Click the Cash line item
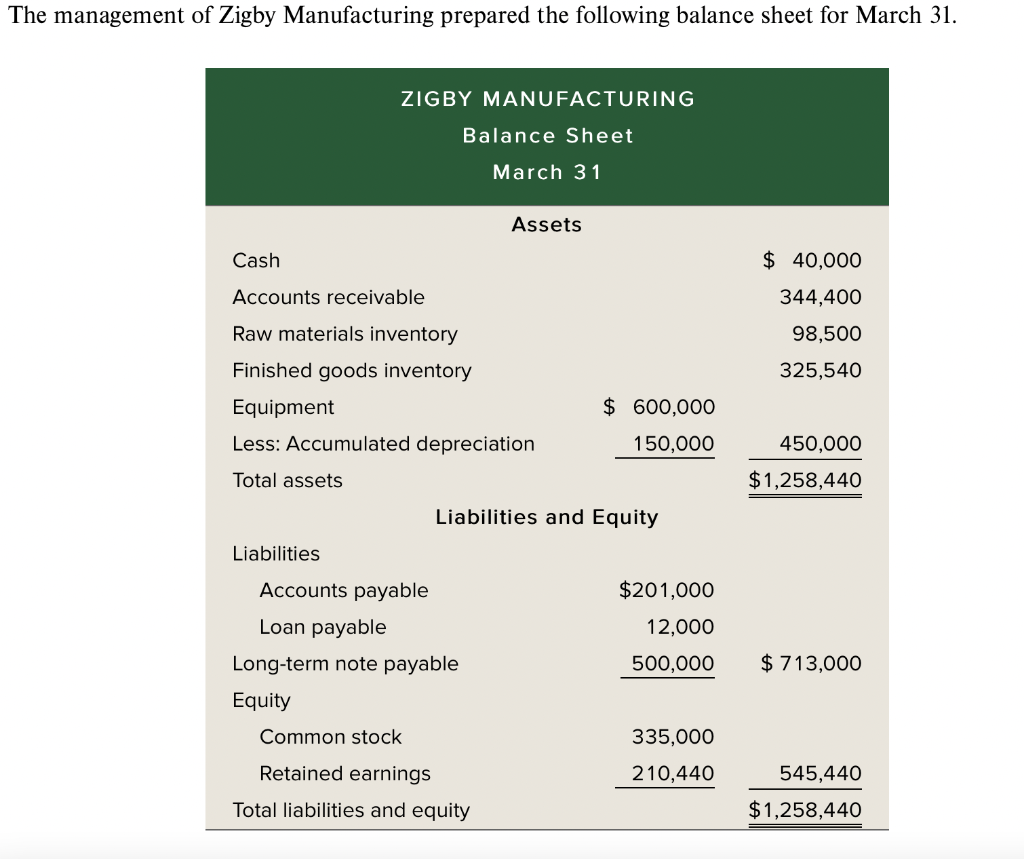The height and width of the screenshot is (859, 1024). click(x=256, y=260)
